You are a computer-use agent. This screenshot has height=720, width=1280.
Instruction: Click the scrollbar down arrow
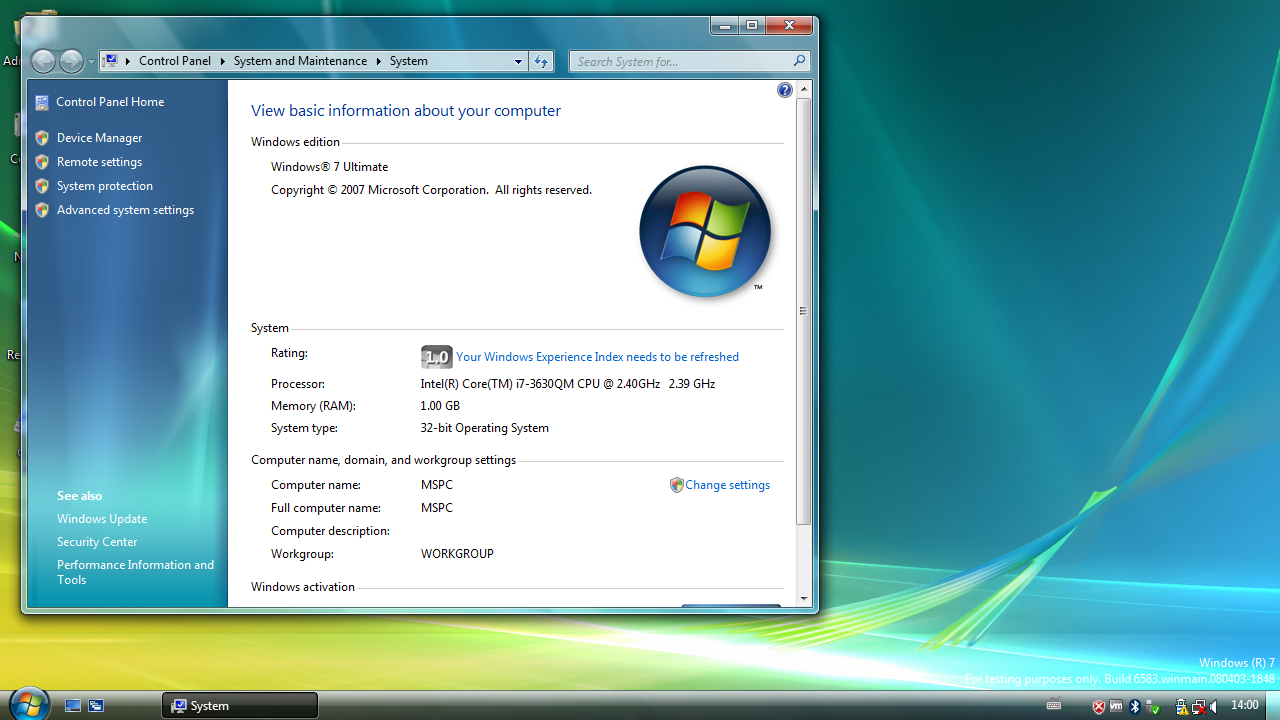pos(804,599)
